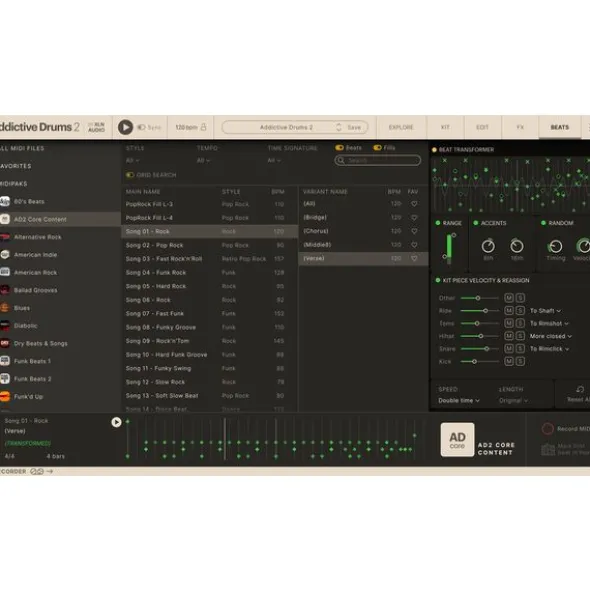Solo the Ride kit piece
Viewport: 590px width, 591px height.
click(x=520, y=311)
